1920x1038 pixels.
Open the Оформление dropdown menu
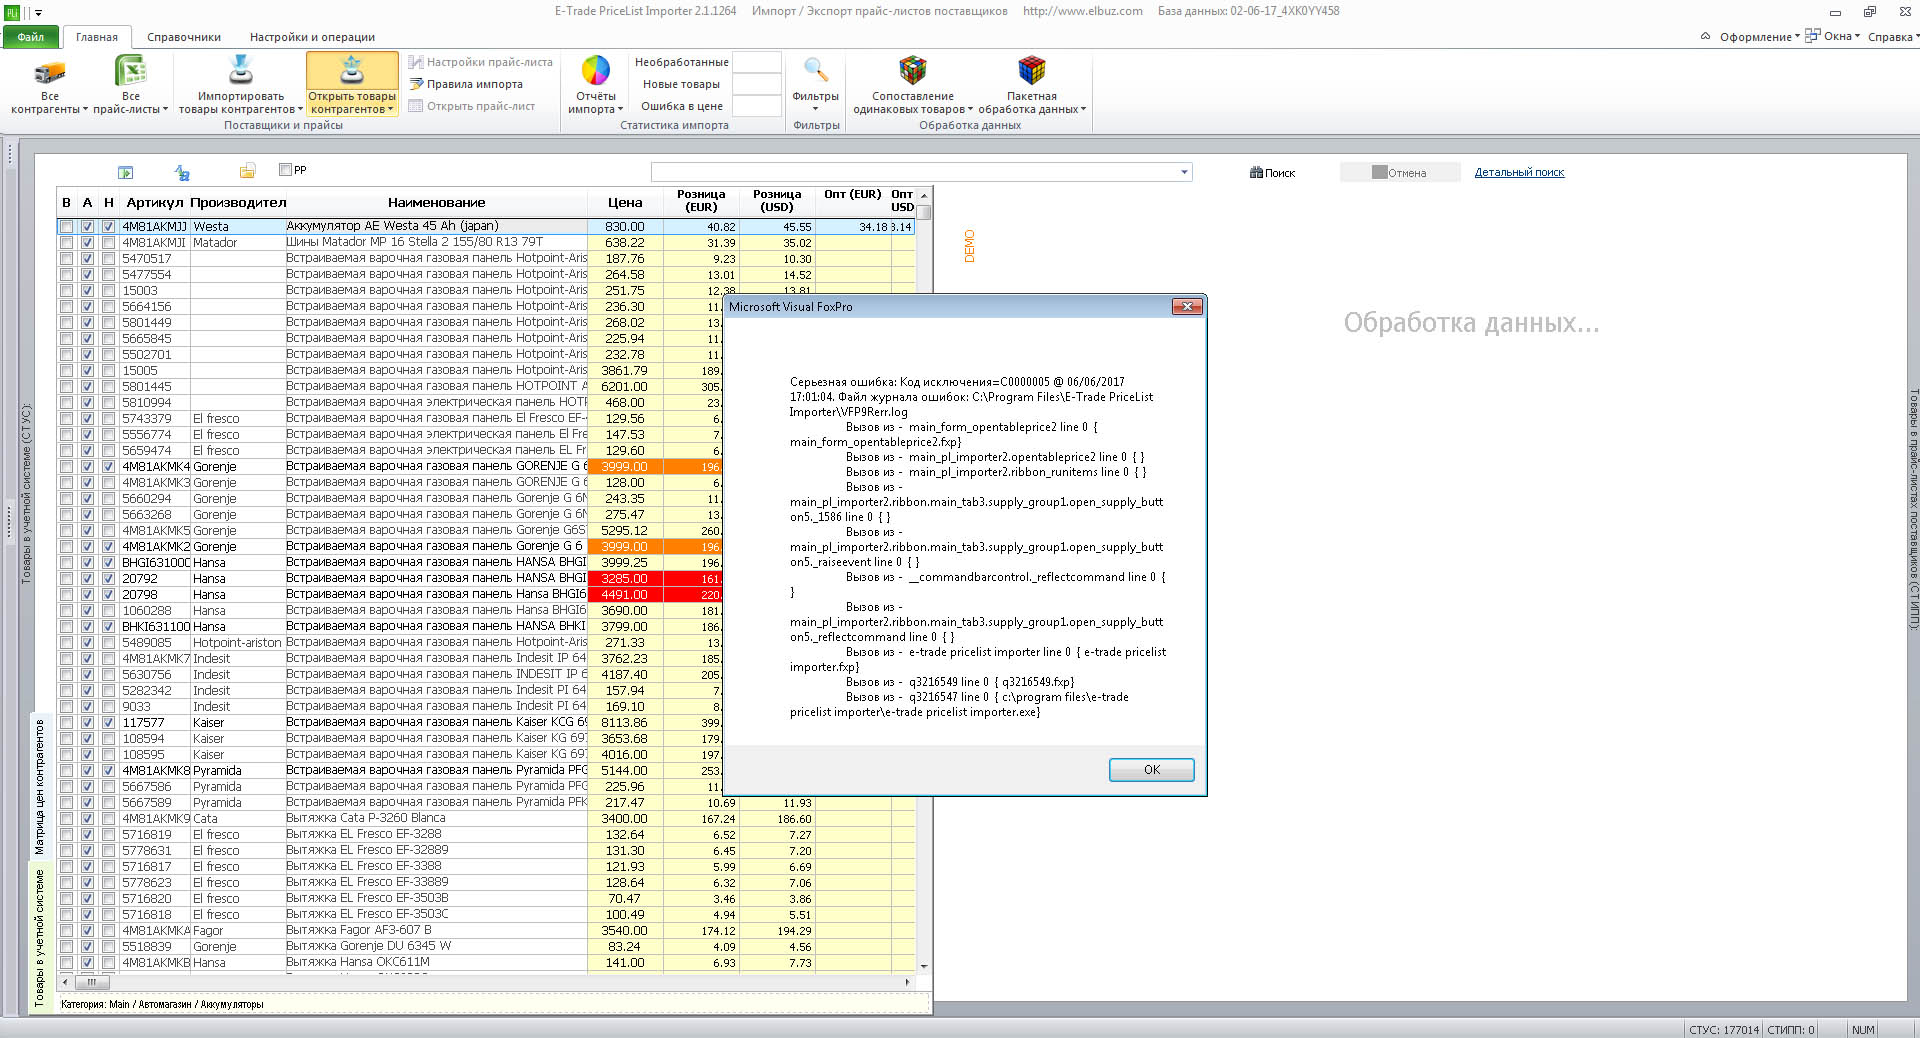1758,37
